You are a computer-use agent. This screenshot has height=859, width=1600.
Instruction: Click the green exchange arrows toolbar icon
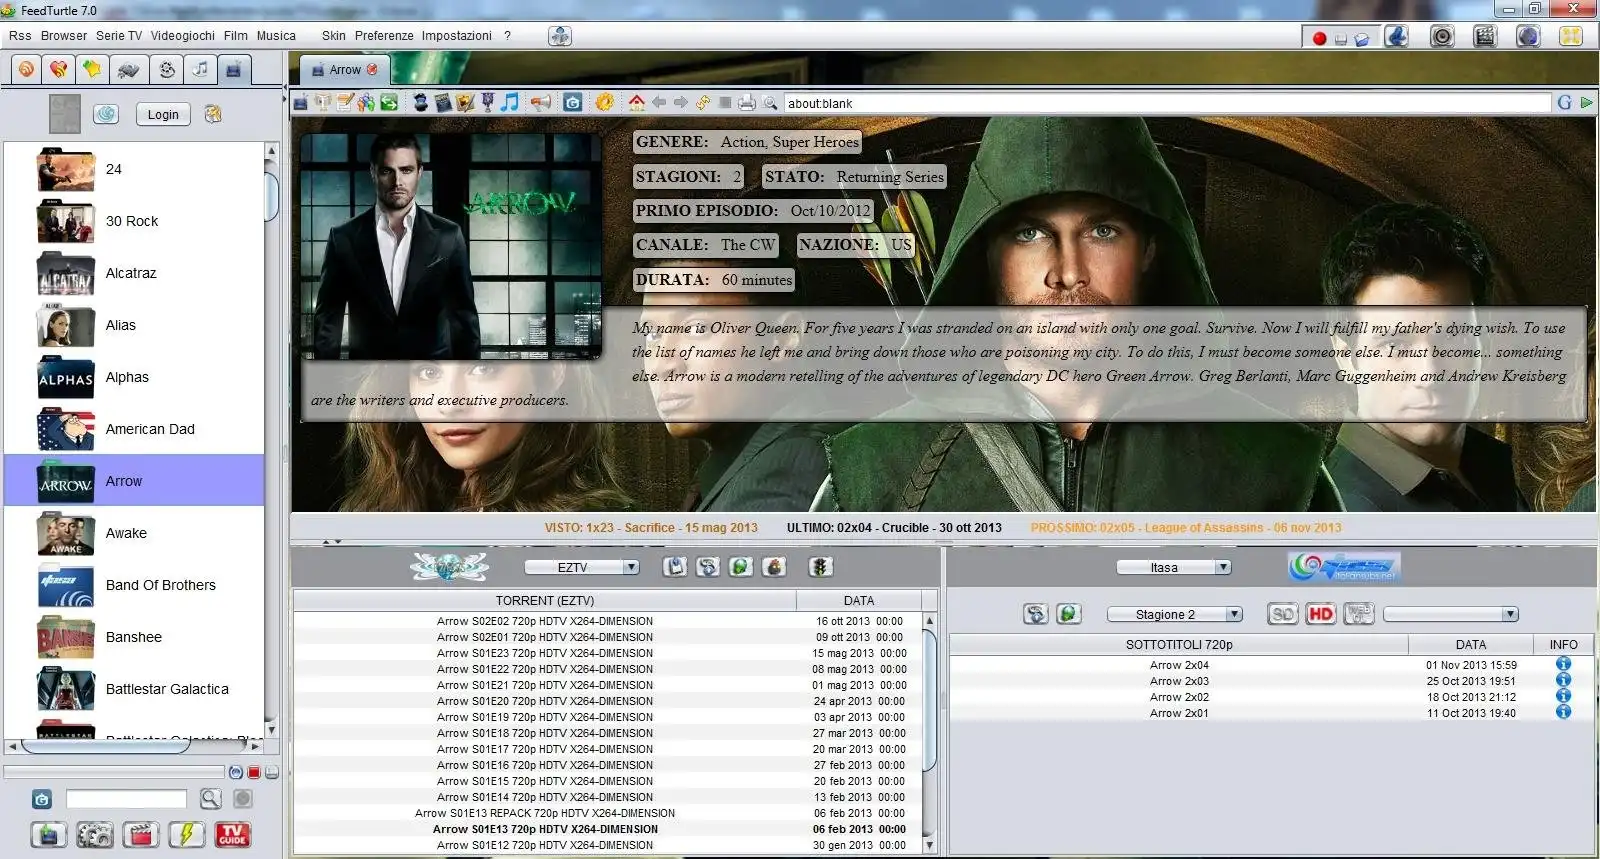(389, 103)
